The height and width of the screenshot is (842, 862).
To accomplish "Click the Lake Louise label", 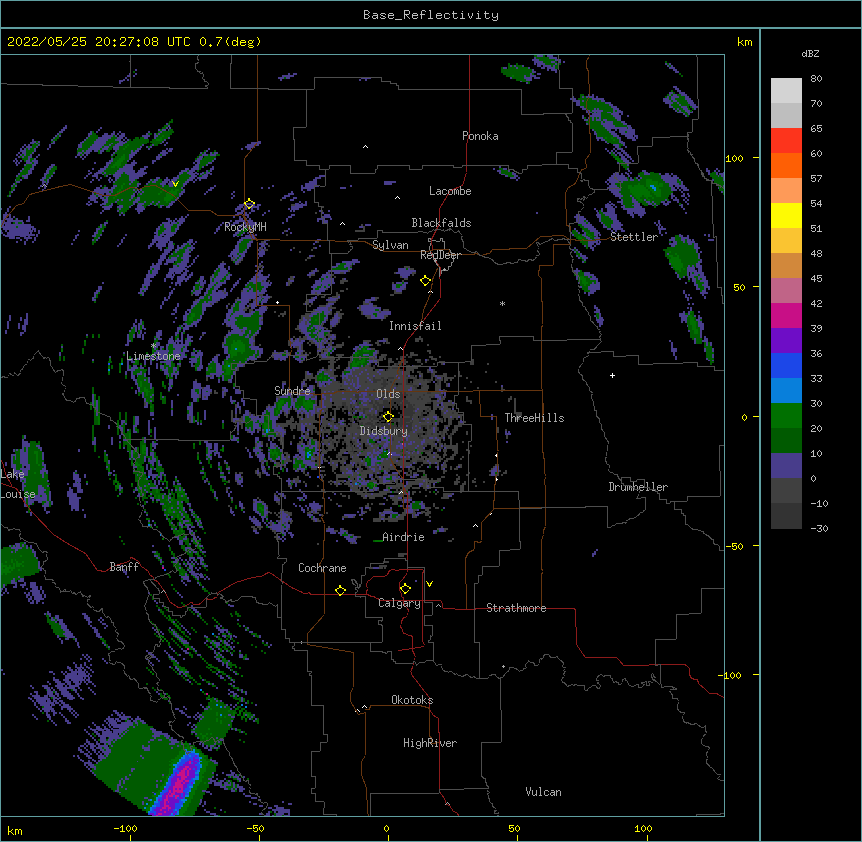I will [18, 484].
